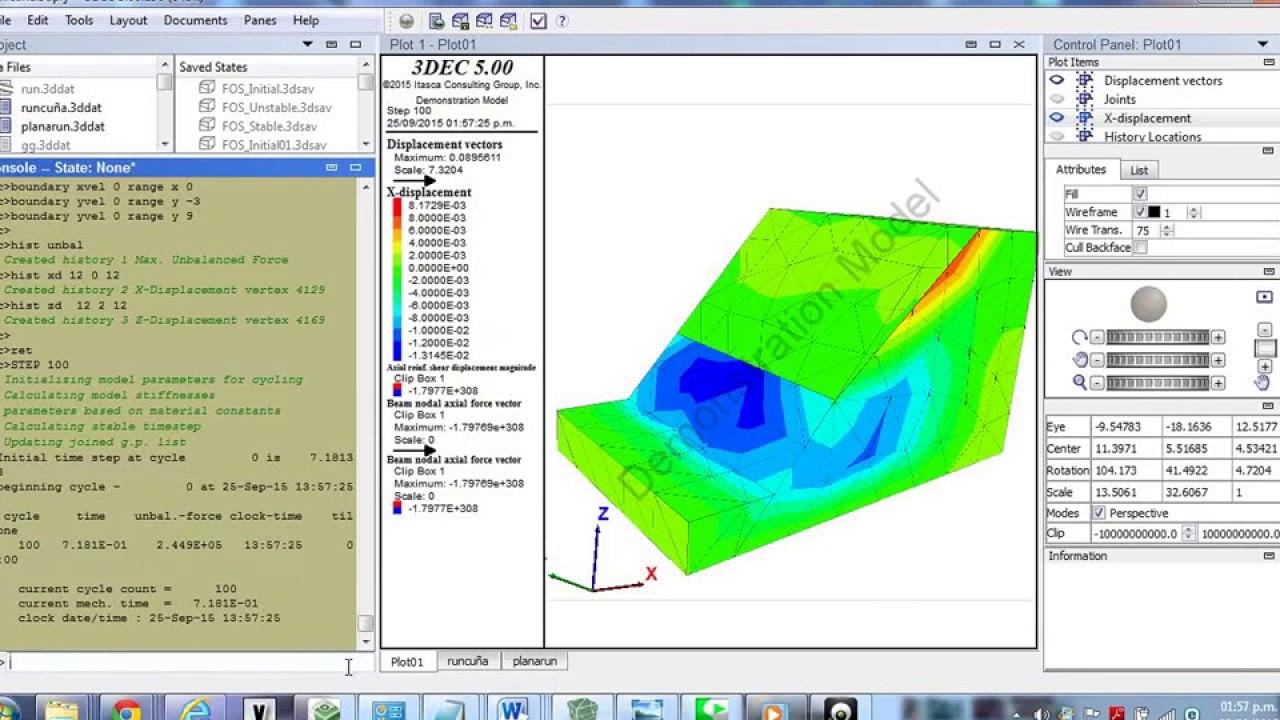This screenshot has width=1280, height=720.
Task: Increase the Wire Trans. value with the stepper
Action: [x=1167, y=227]
